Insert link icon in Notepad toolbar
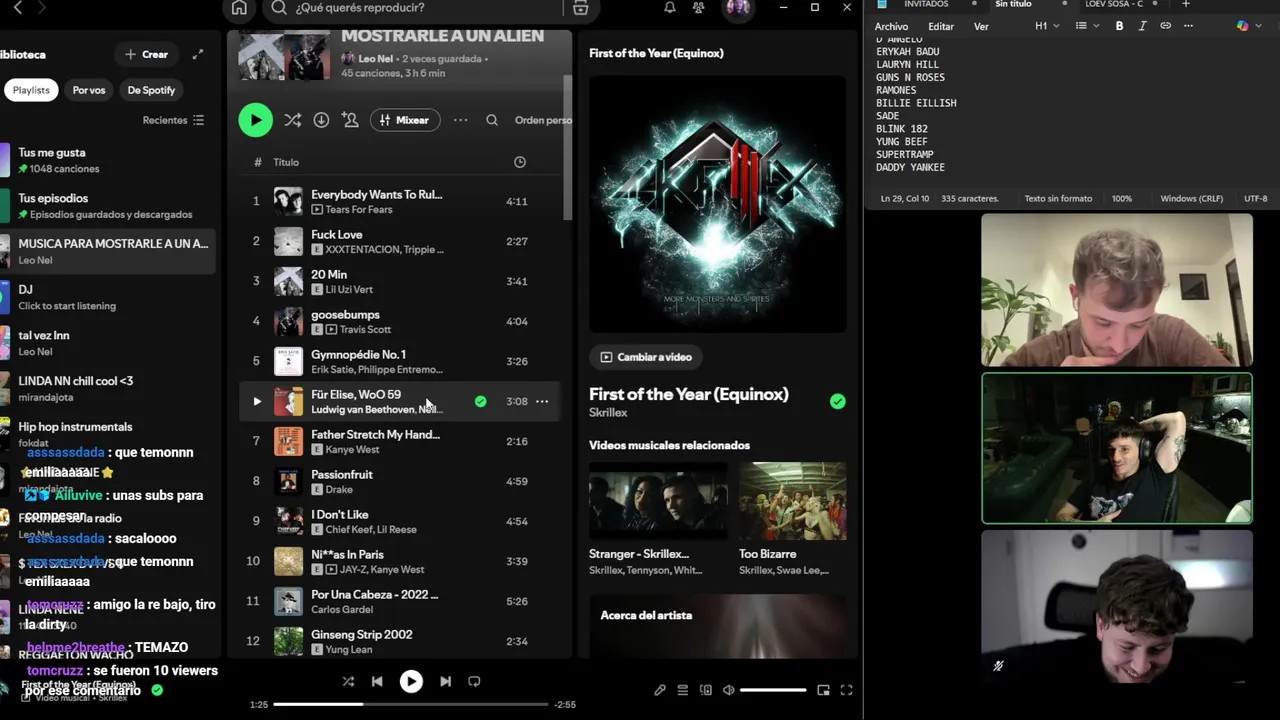This screenshot has height=720, width=1280. tap(1165, 26)
